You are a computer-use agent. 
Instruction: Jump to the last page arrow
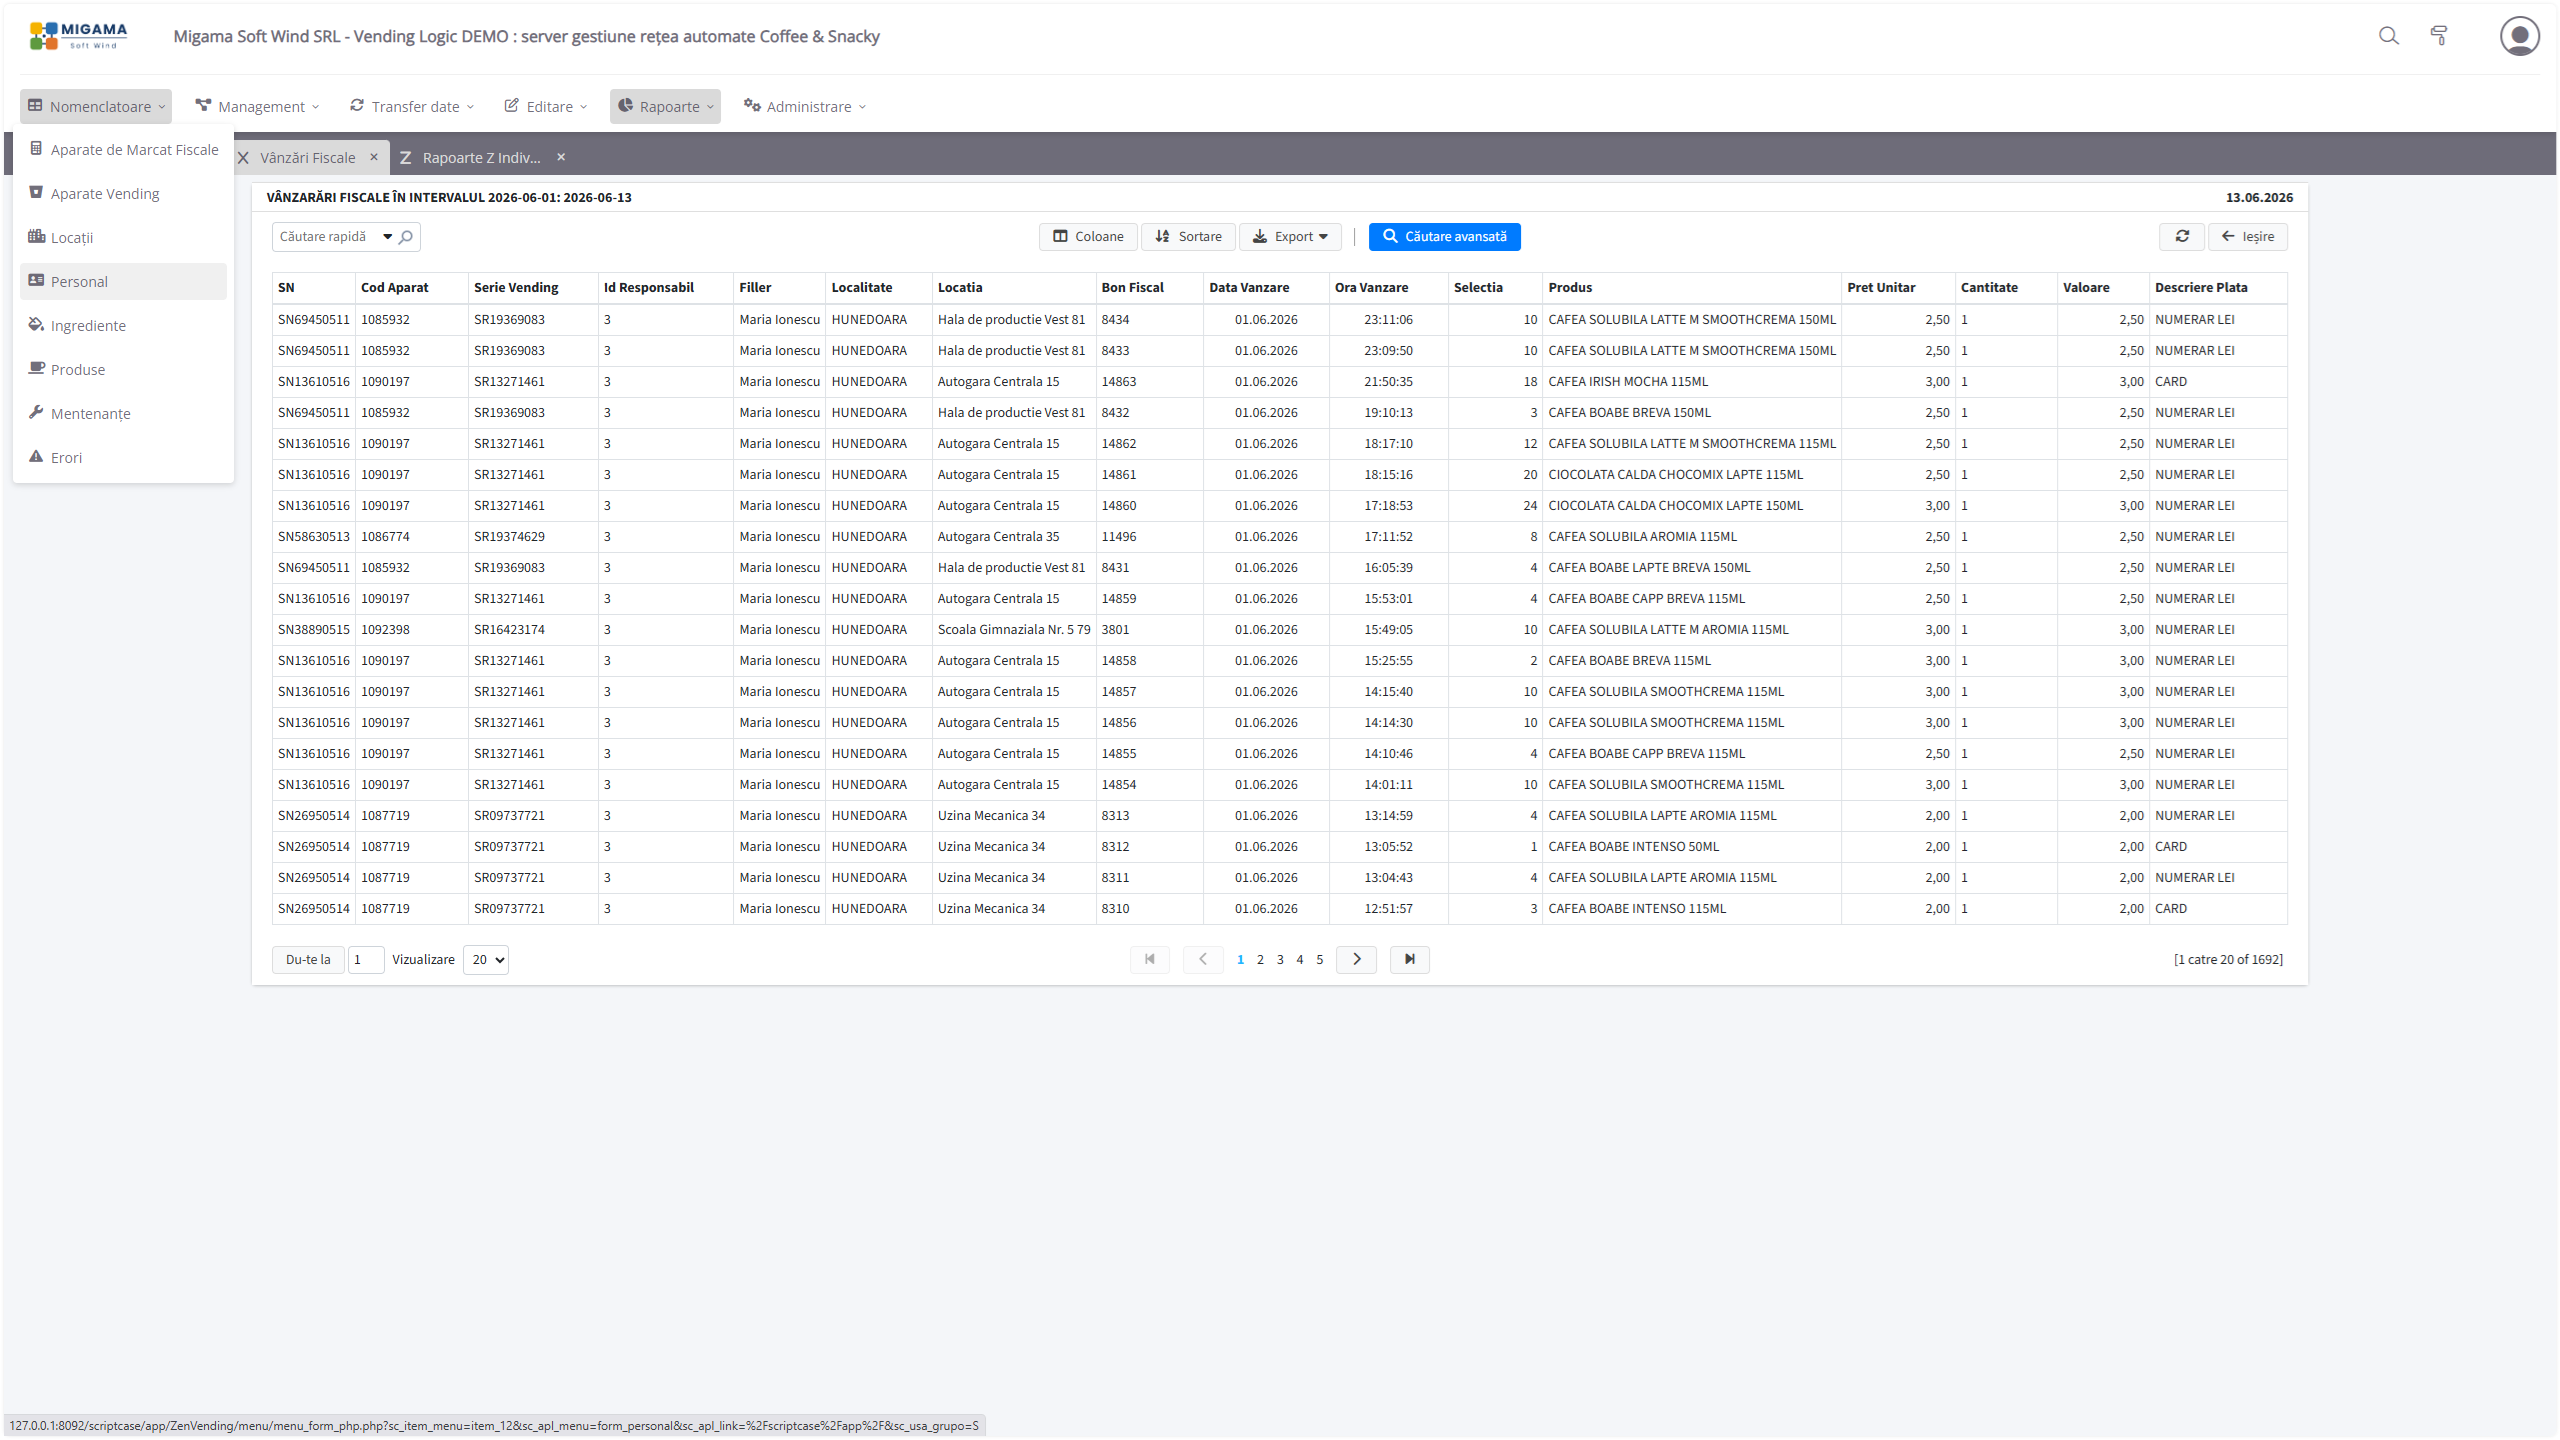pos(1409,959)
